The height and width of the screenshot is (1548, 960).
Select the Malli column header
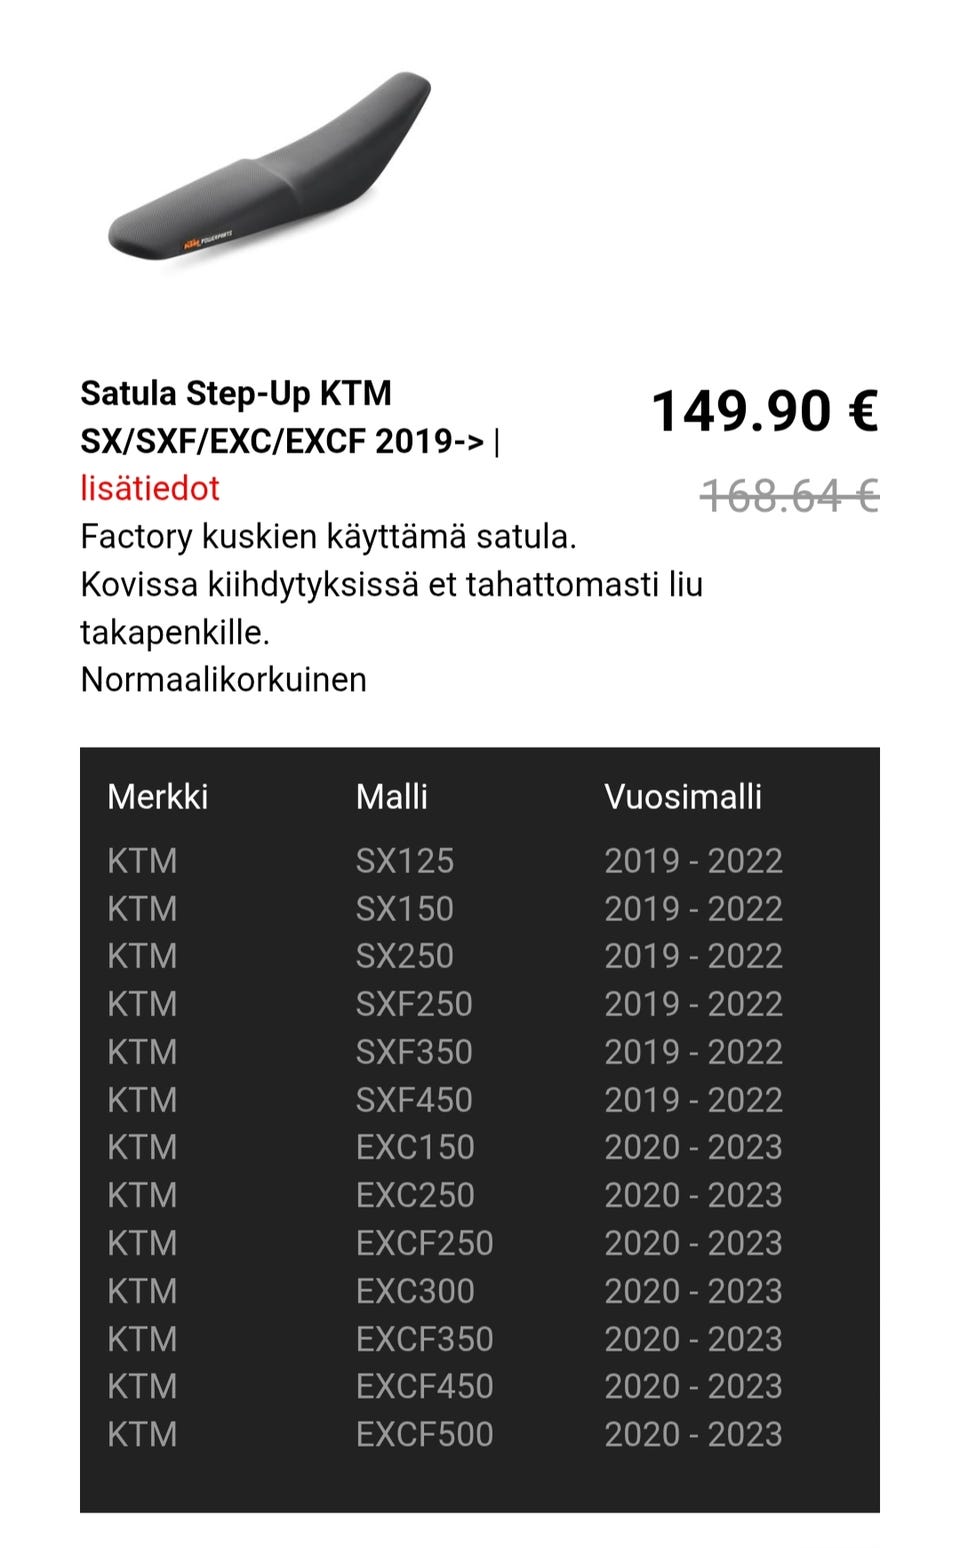(x=392, y=797)
